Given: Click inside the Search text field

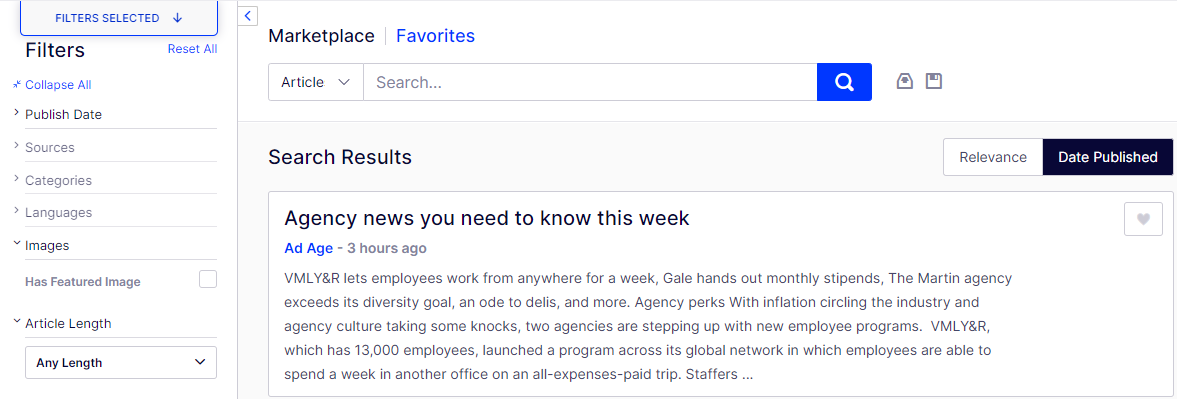Looking at the screenshot, I should [x=590, y=82].
